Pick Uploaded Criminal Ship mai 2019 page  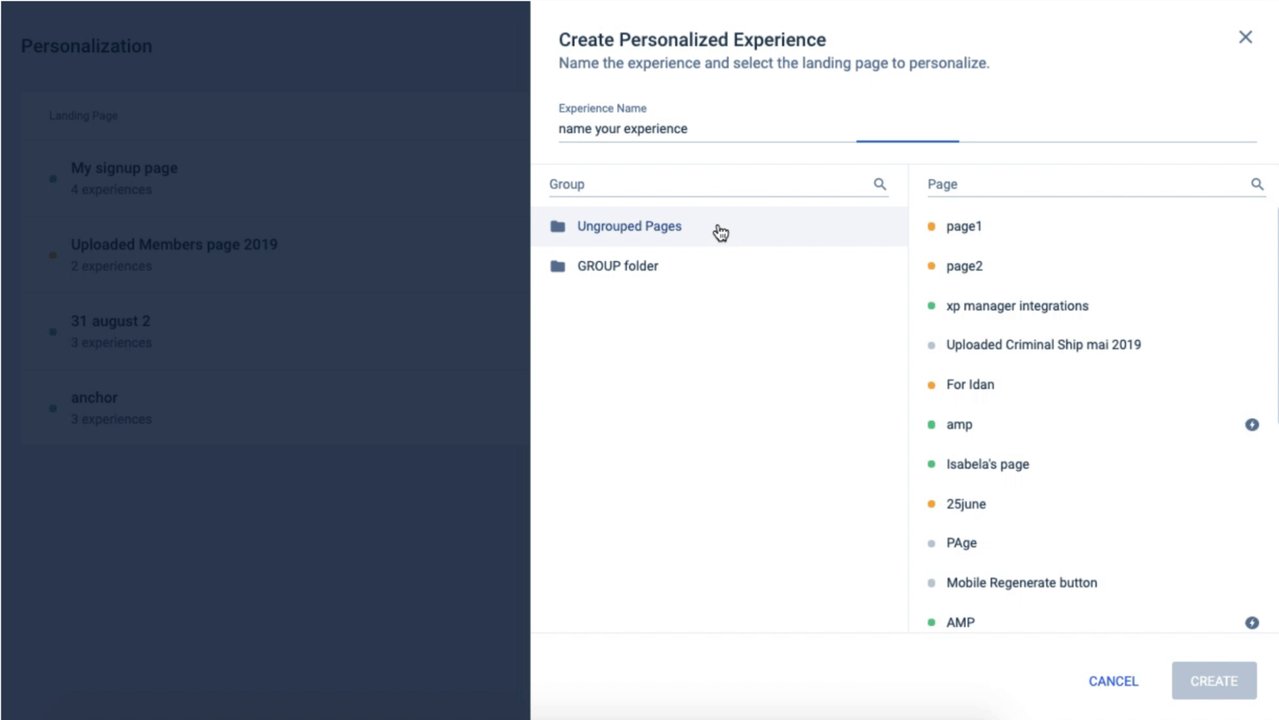(x=1043, y=345)
